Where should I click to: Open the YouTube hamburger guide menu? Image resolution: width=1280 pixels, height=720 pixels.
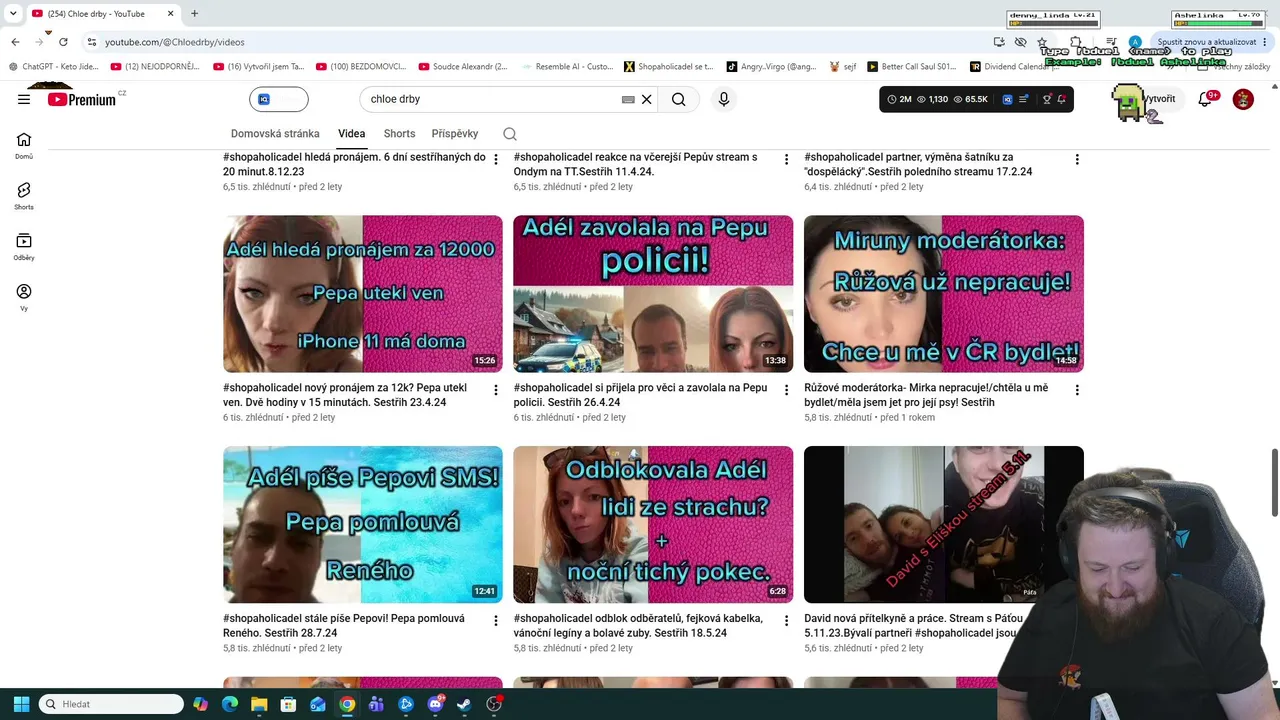pos(24,99)
